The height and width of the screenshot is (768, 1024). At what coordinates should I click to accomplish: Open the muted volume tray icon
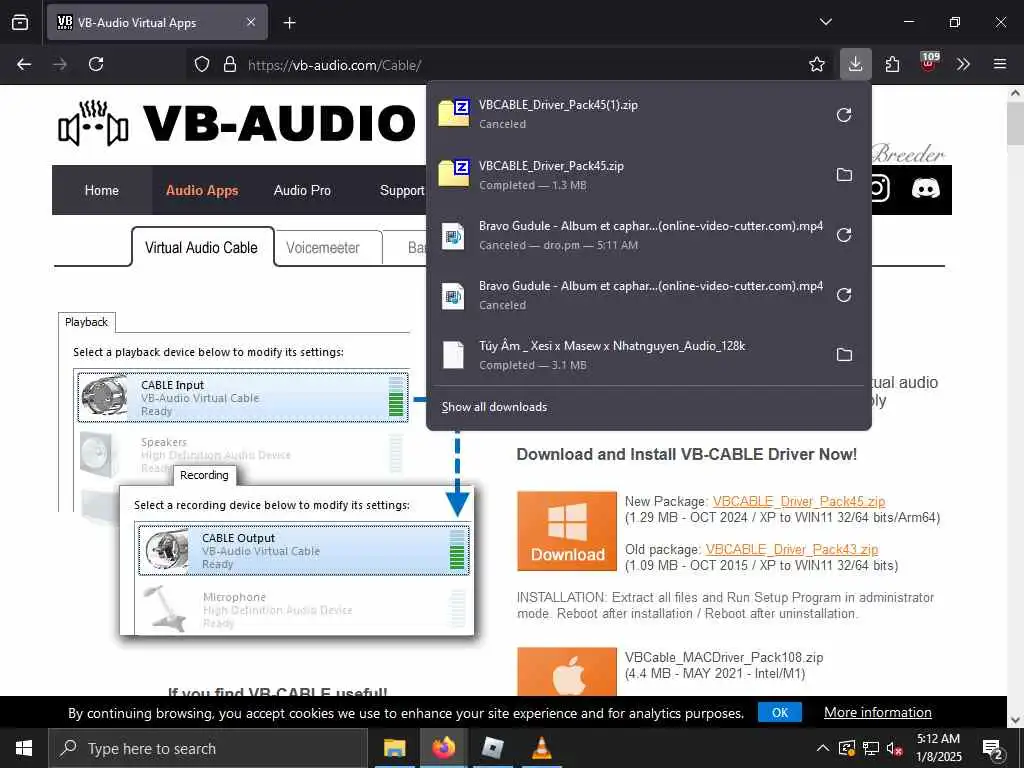coord(895,748)
